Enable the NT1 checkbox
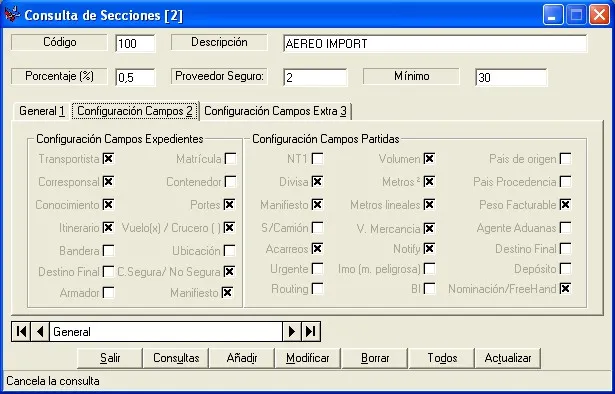Screen dimensions: 615x394 pos(317,159)
